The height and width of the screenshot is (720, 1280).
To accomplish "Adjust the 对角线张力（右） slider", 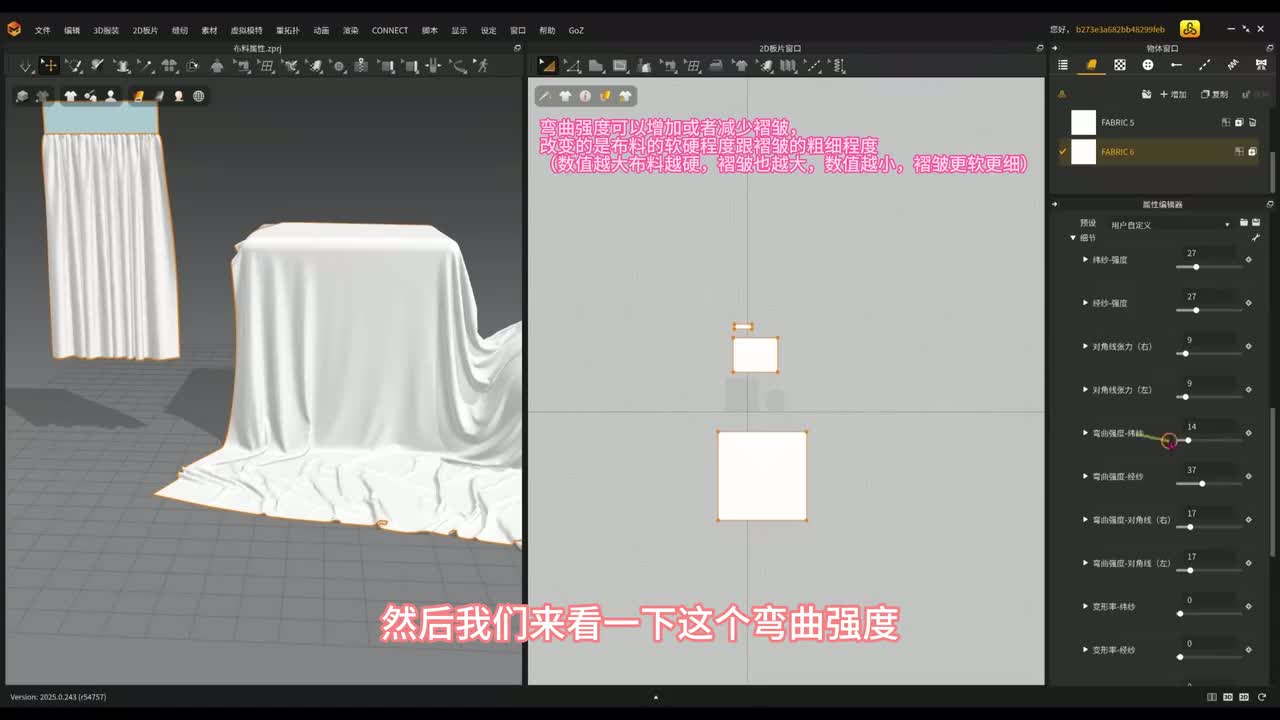I will click(x=1209, y=354).
